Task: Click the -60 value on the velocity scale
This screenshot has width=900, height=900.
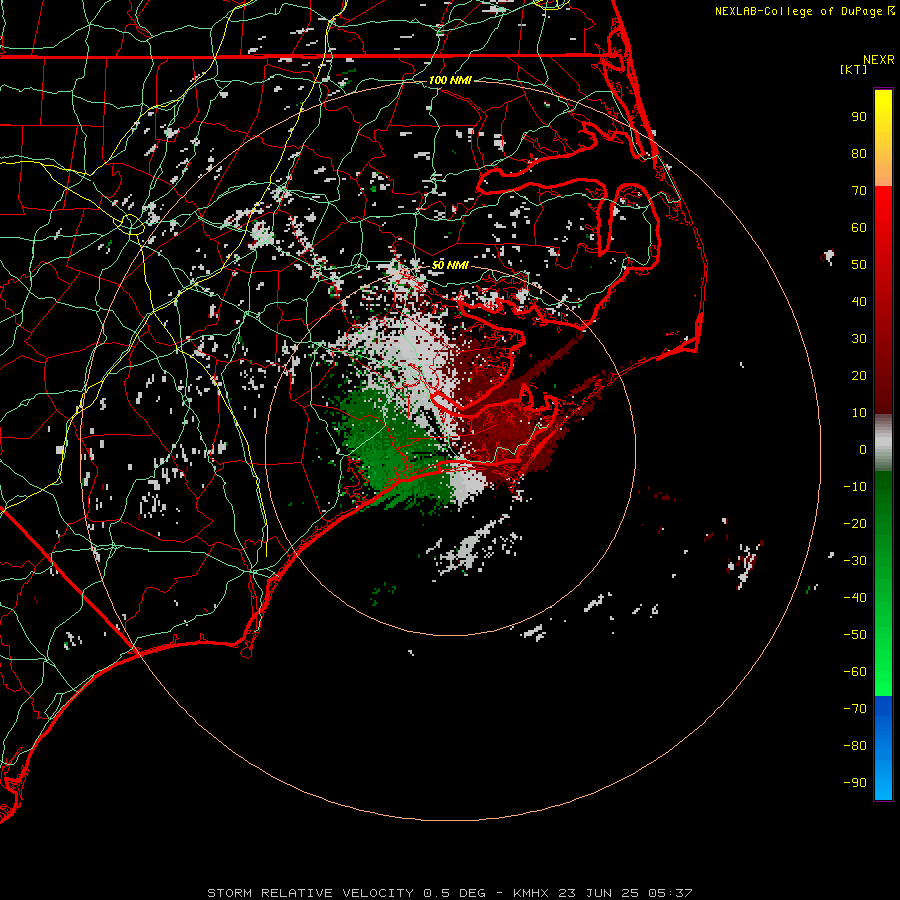Action: [x=855, y=672]
